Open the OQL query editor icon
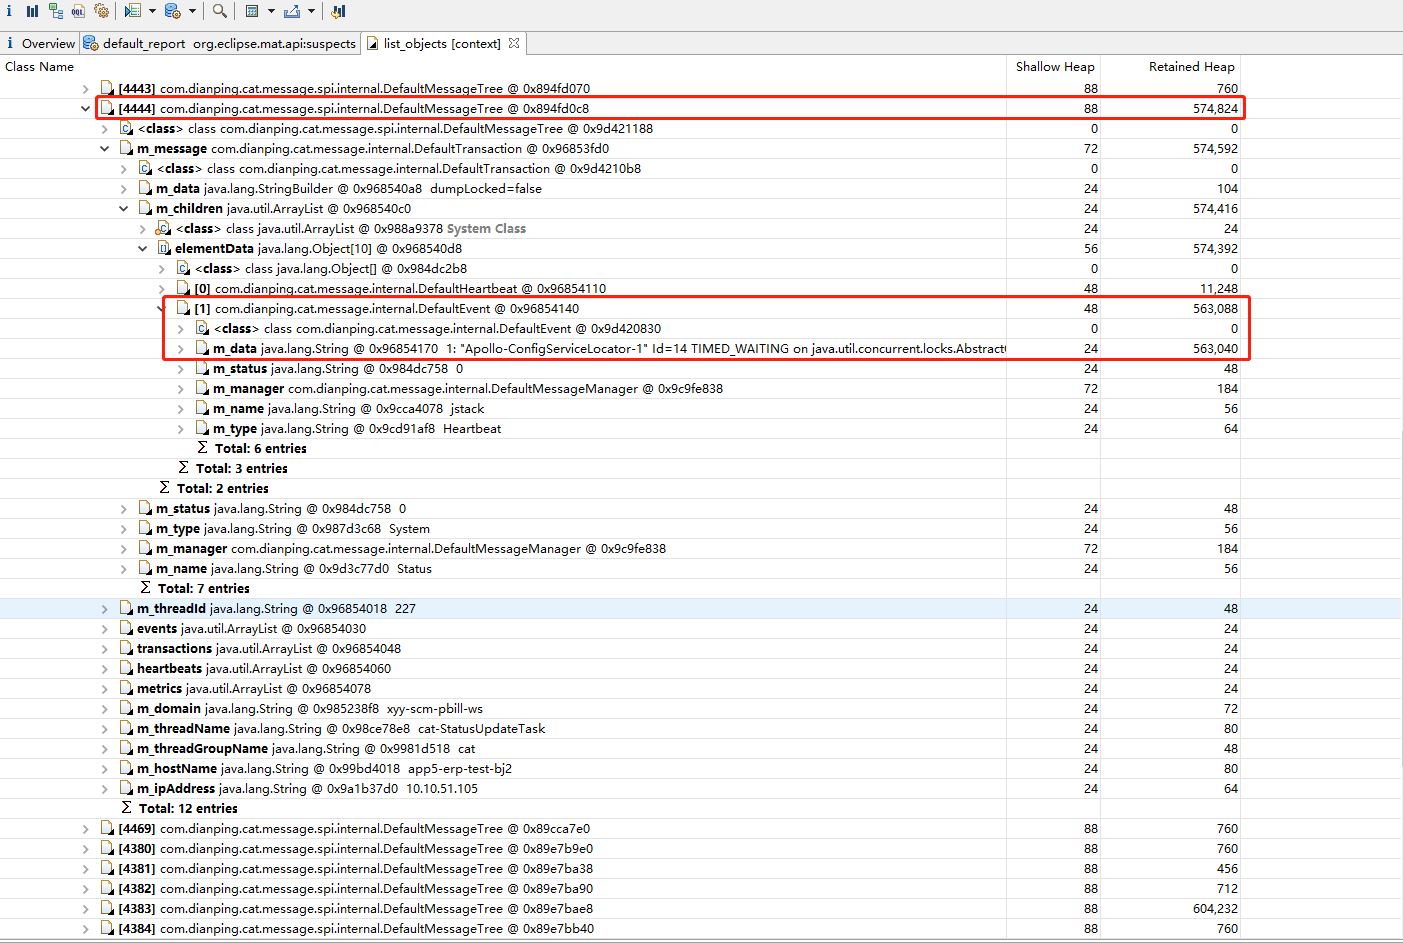Image resolution: width=1403 pixels, height=943 pixels. [78, 11]
